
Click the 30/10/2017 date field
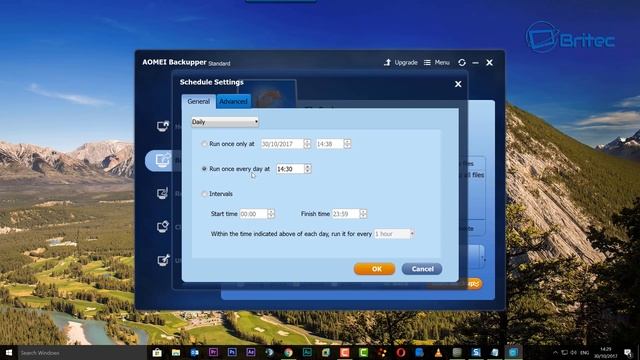click(282, 144)
